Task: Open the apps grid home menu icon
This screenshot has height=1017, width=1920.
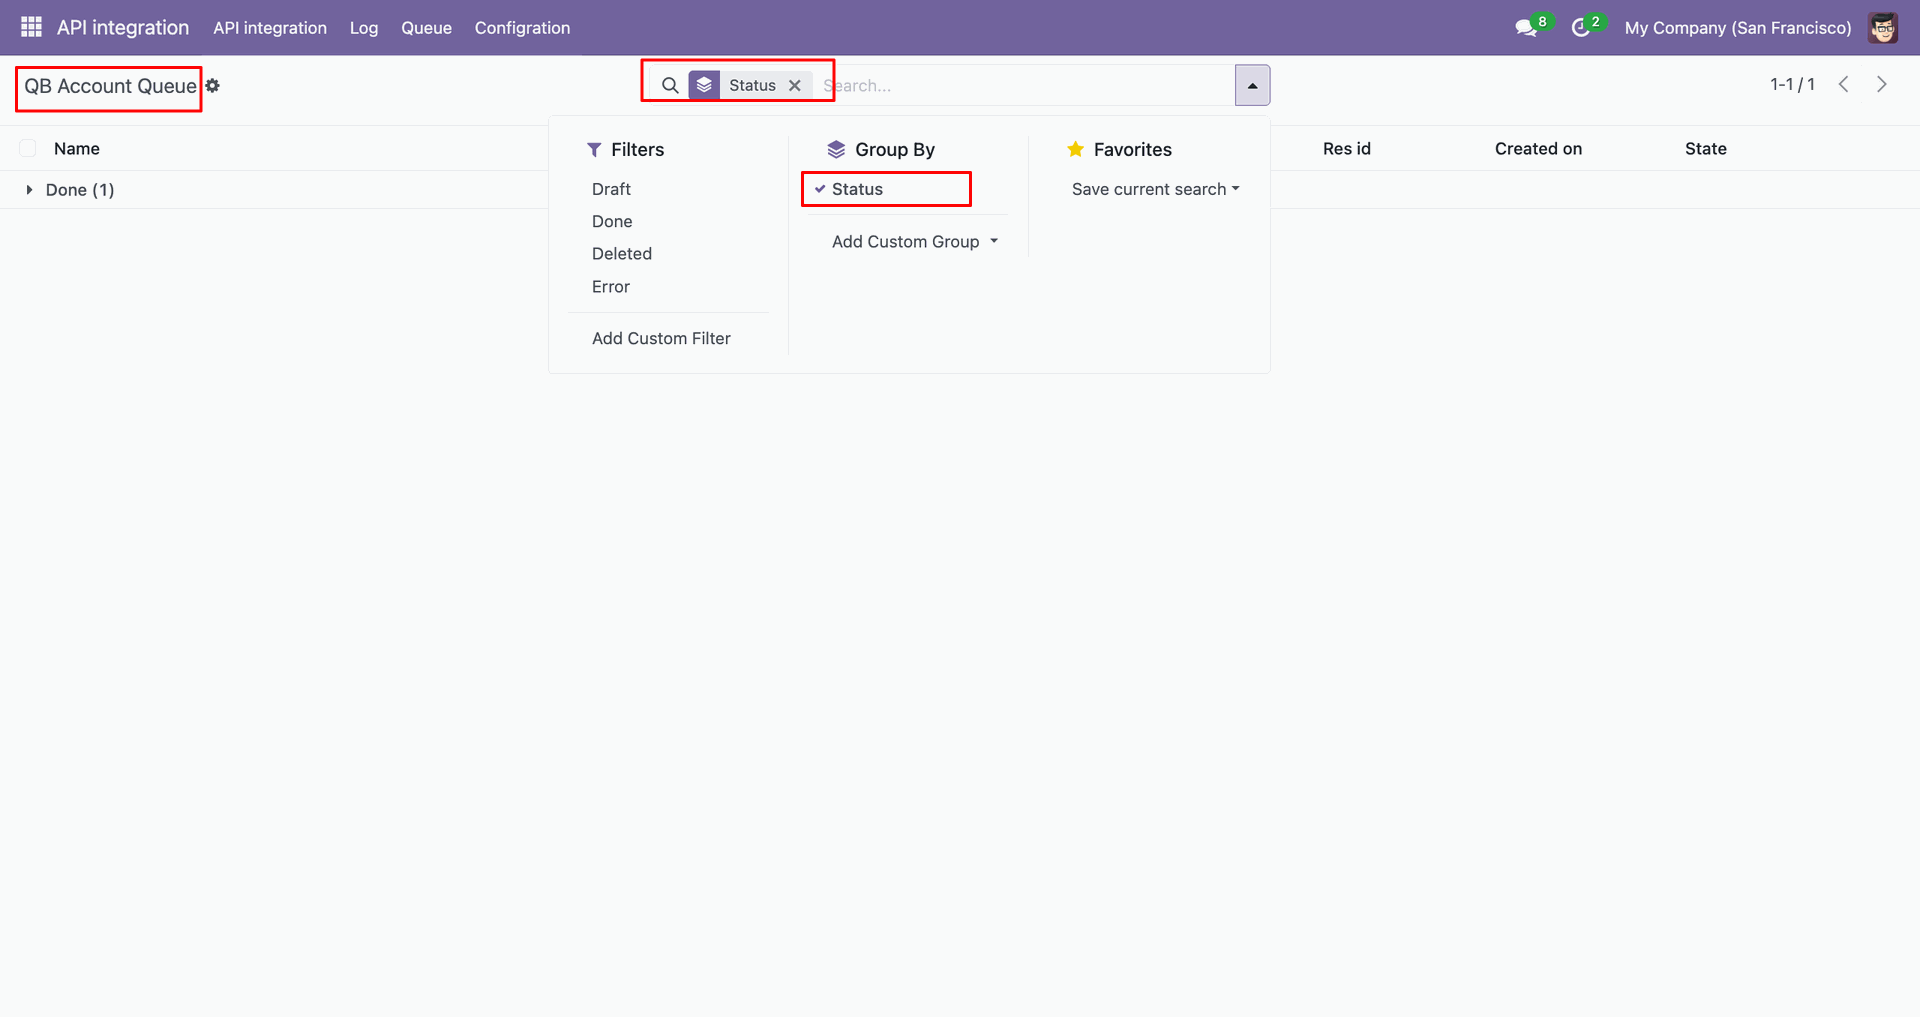Action: (31, 27)
